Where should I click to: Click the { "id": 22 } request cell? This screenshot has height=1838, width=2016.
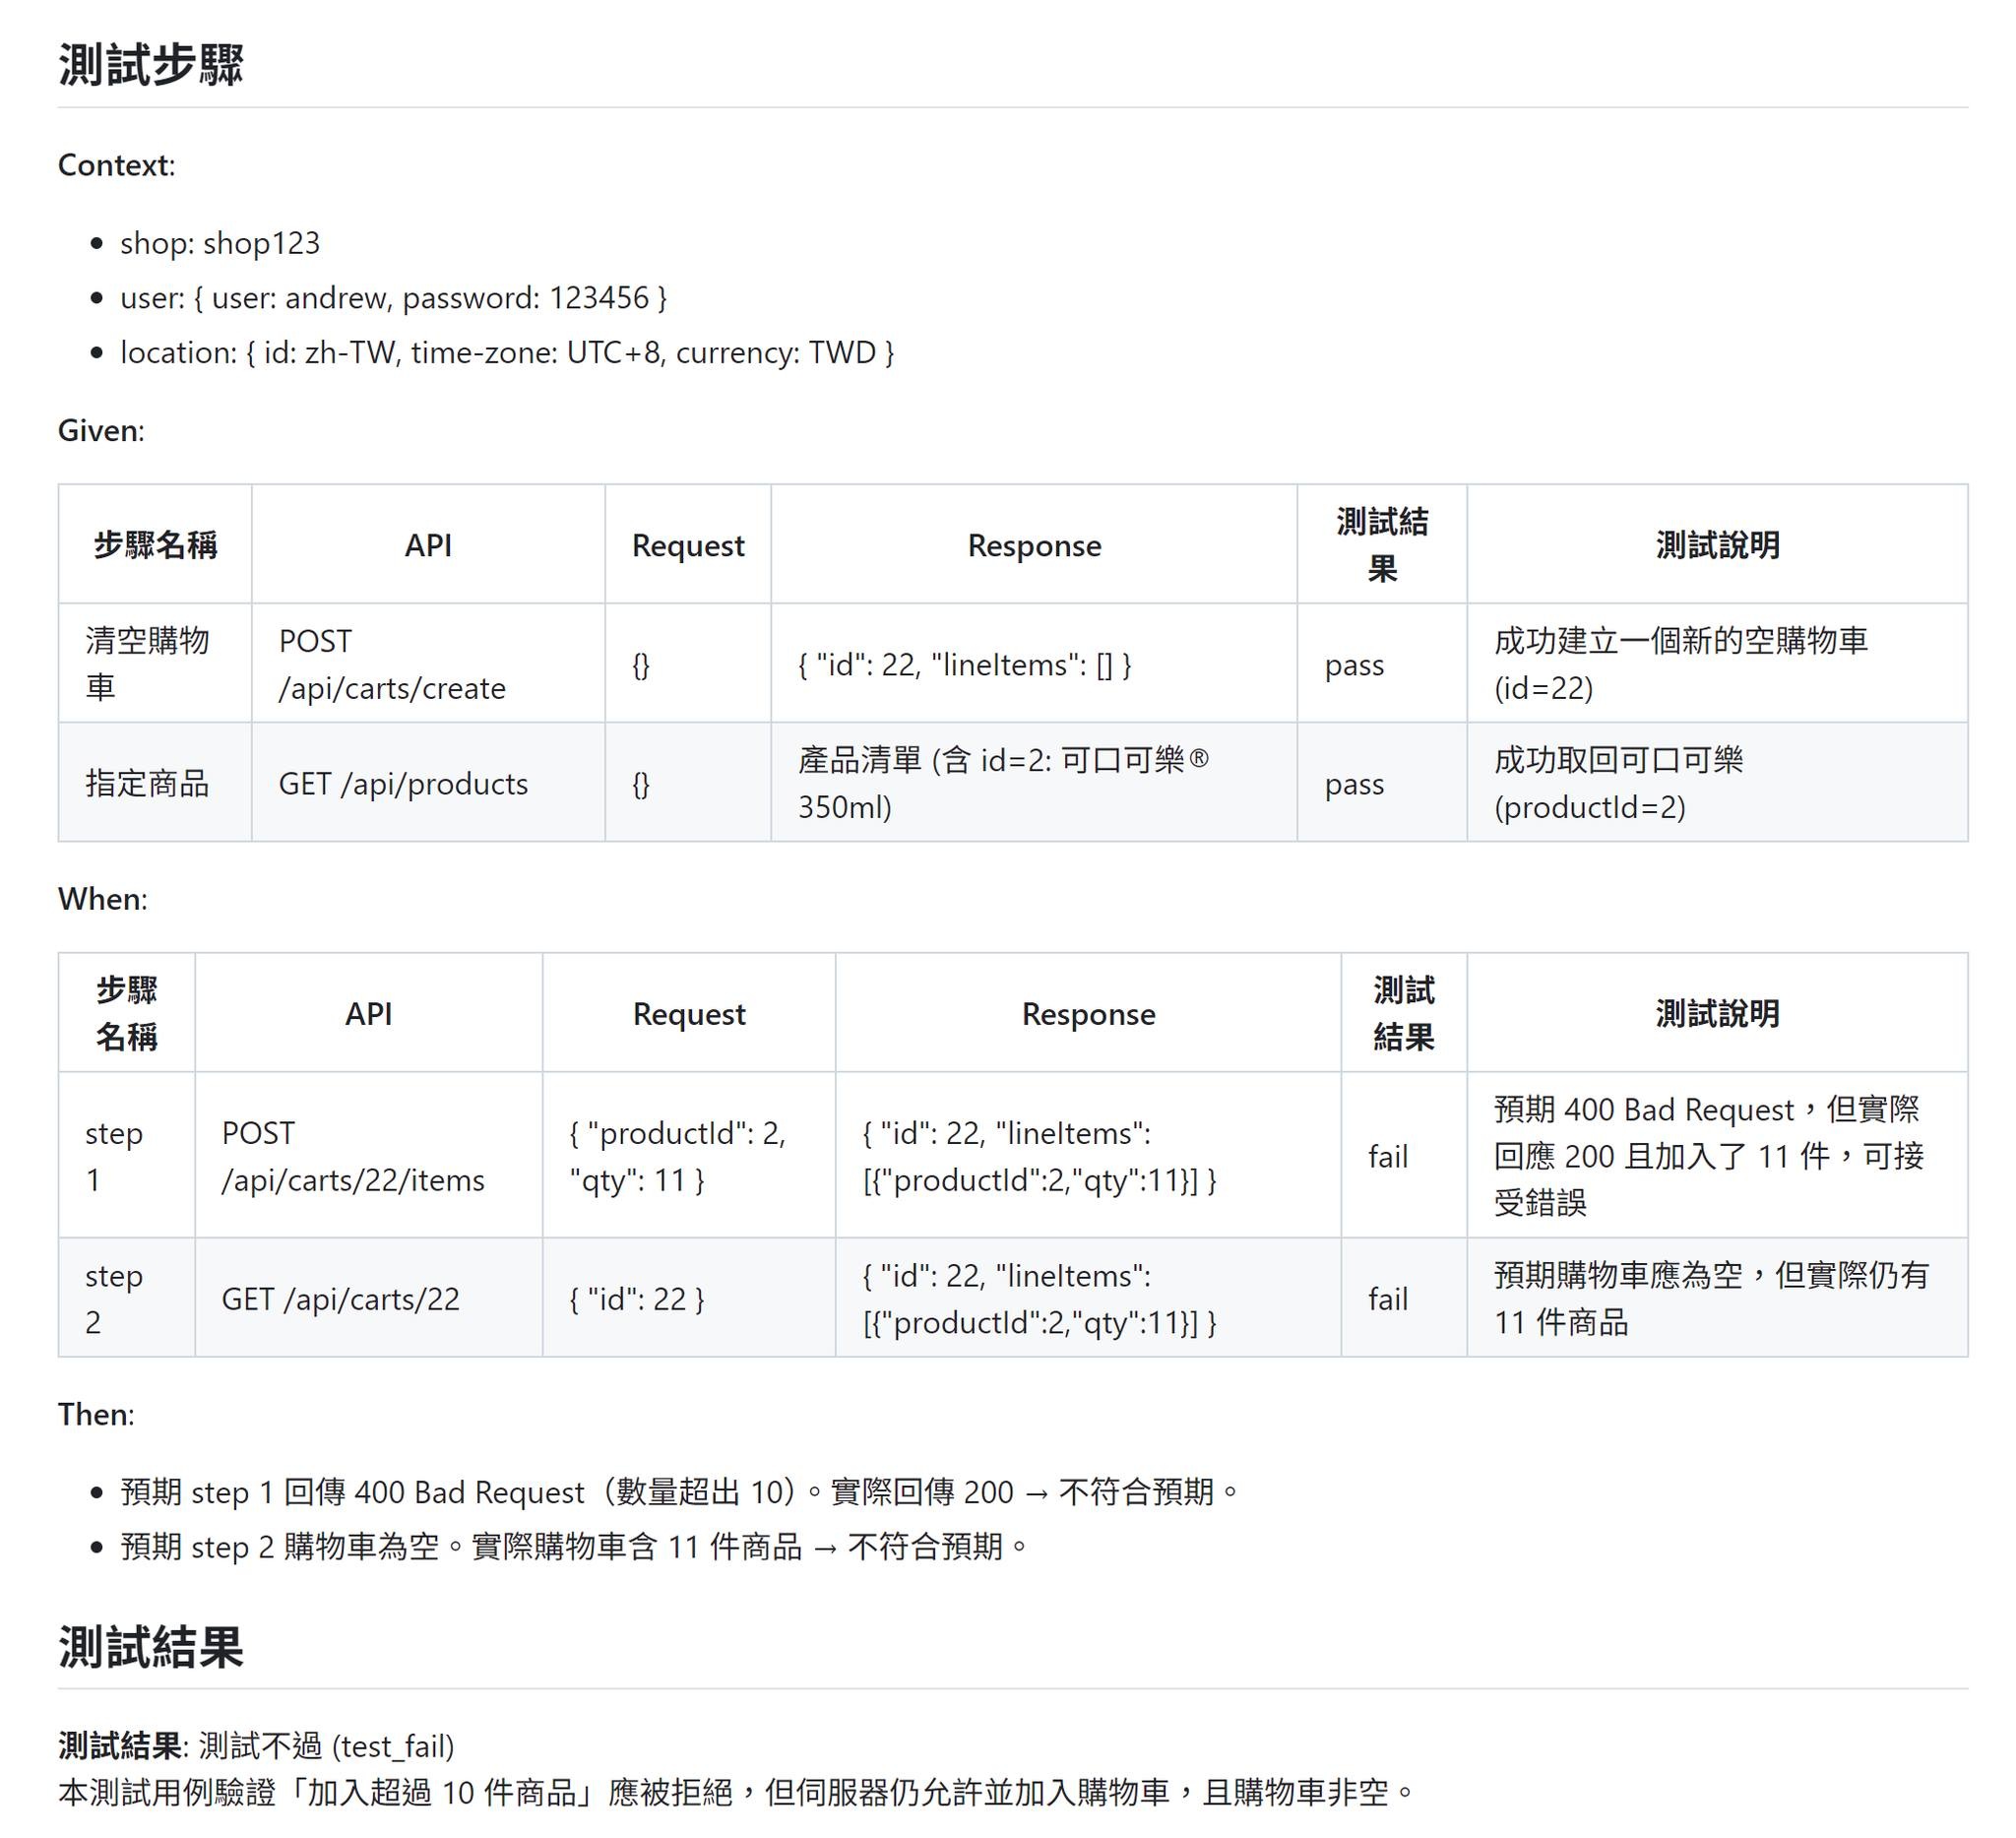point(637,1299)
